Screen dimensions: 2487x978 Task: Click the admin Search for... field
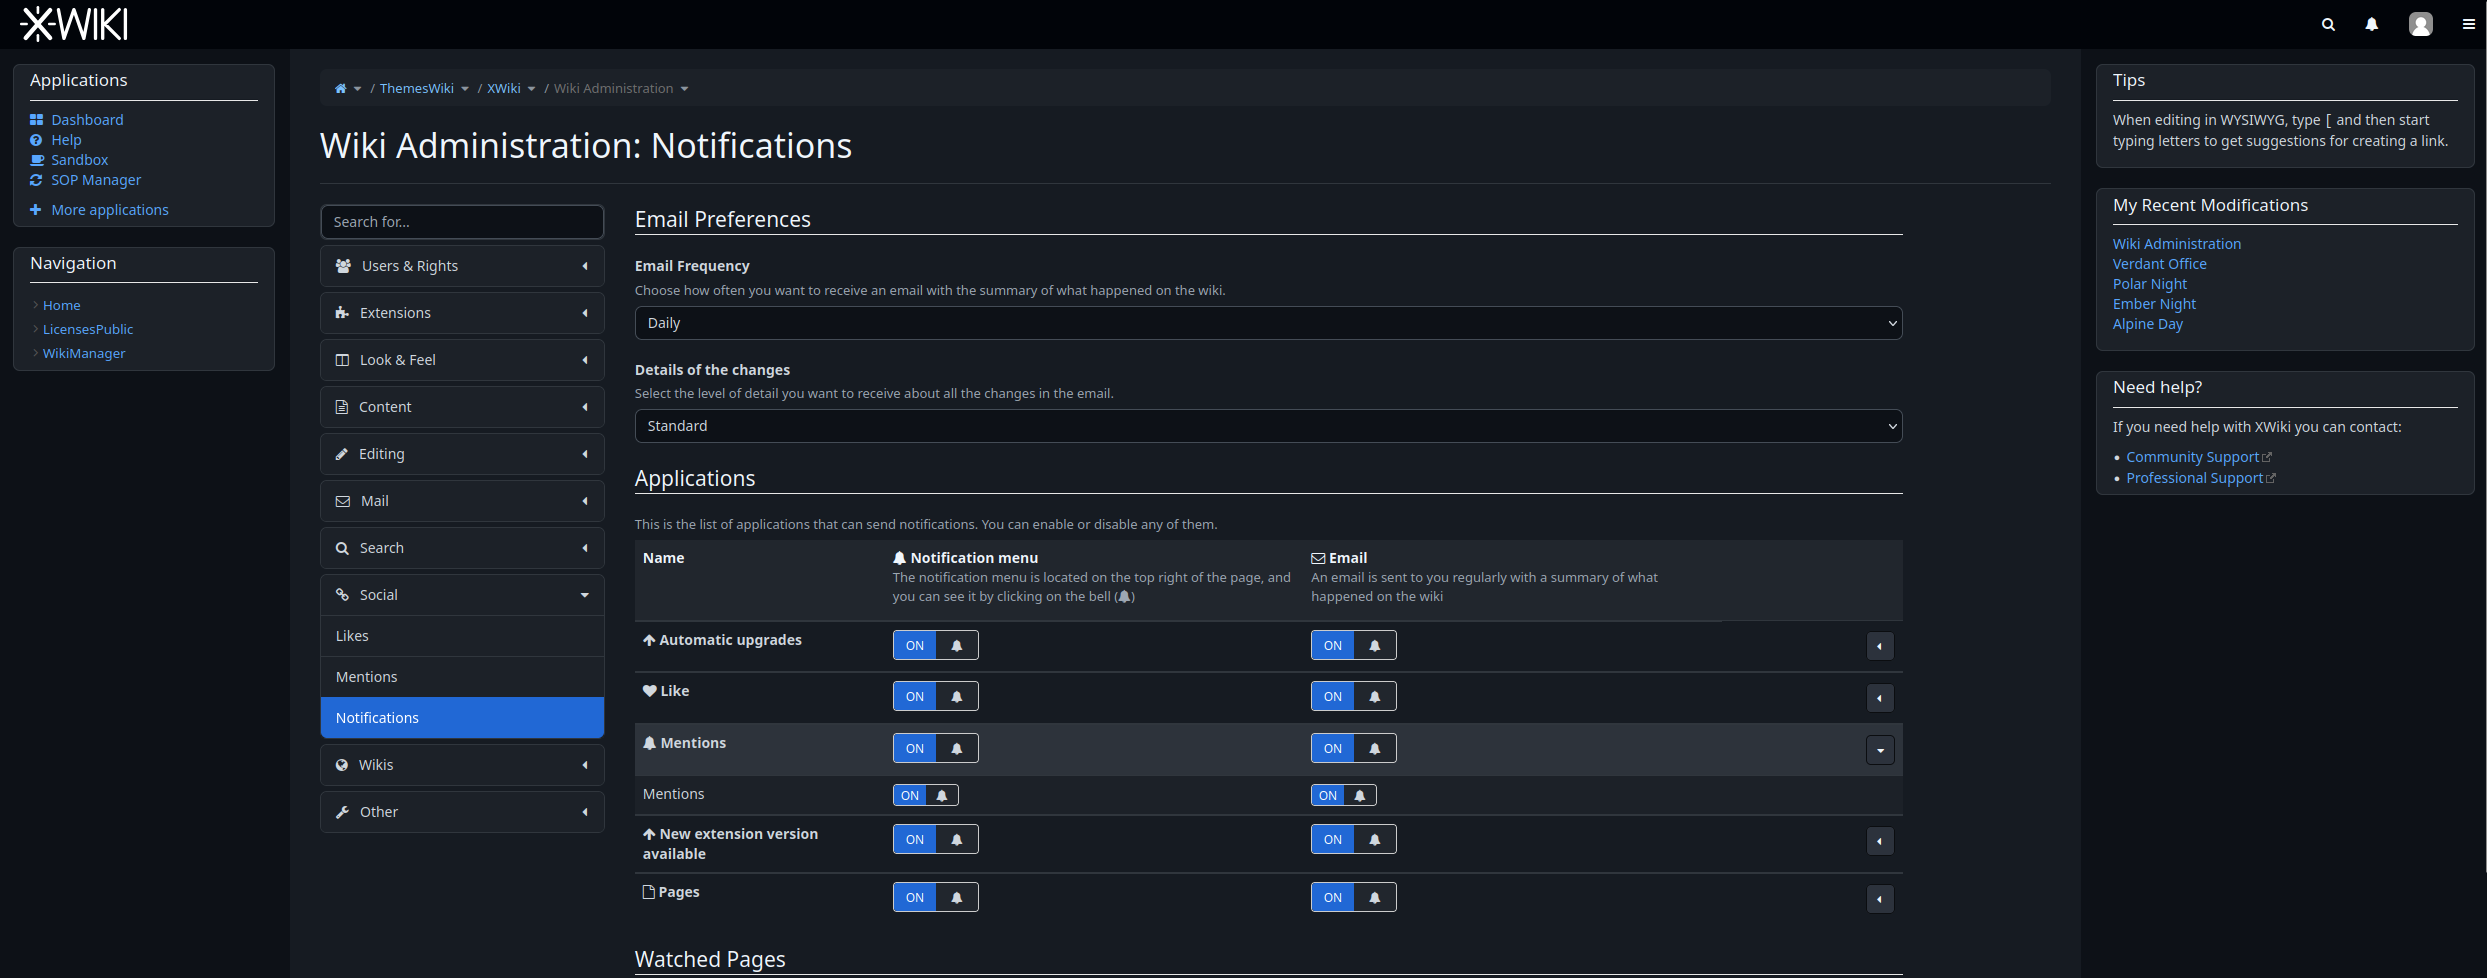point(462,222)
